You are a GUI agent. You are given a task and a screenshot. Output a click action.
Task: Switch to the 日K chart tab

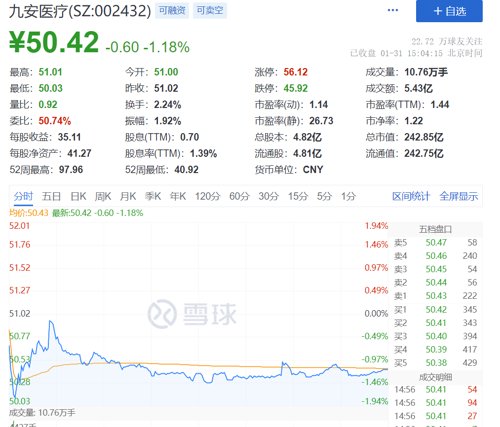tap(78, 196)
